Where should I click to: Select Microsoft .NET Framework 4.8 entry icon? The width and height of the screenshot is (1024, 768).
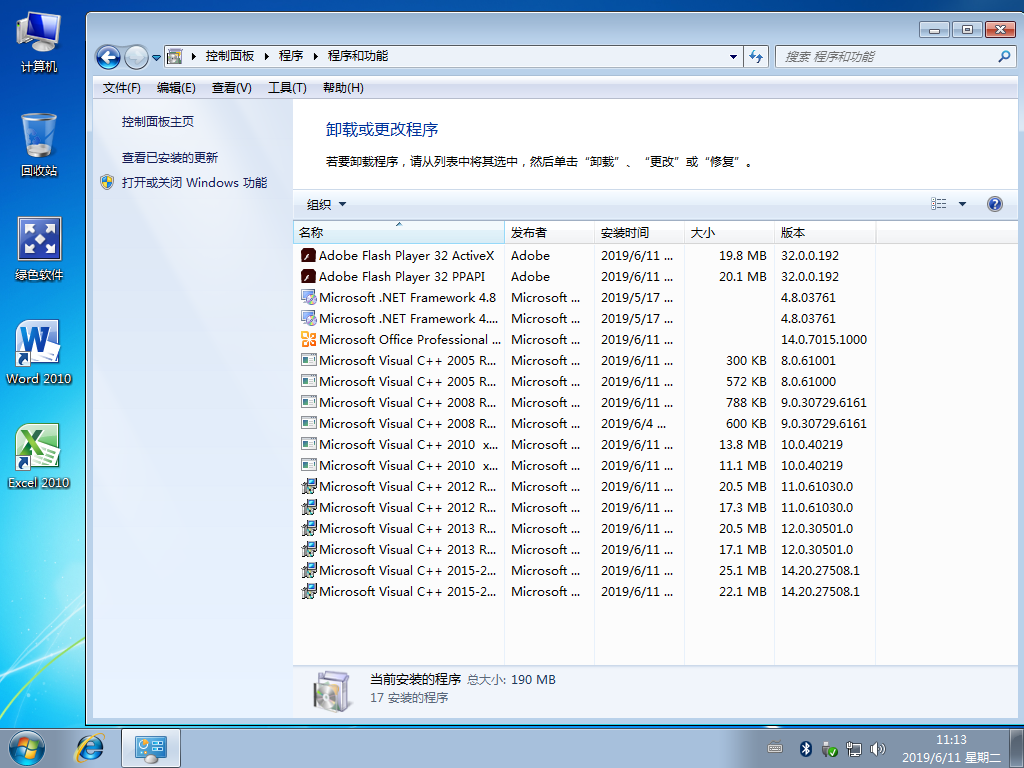tap(308, 297)
